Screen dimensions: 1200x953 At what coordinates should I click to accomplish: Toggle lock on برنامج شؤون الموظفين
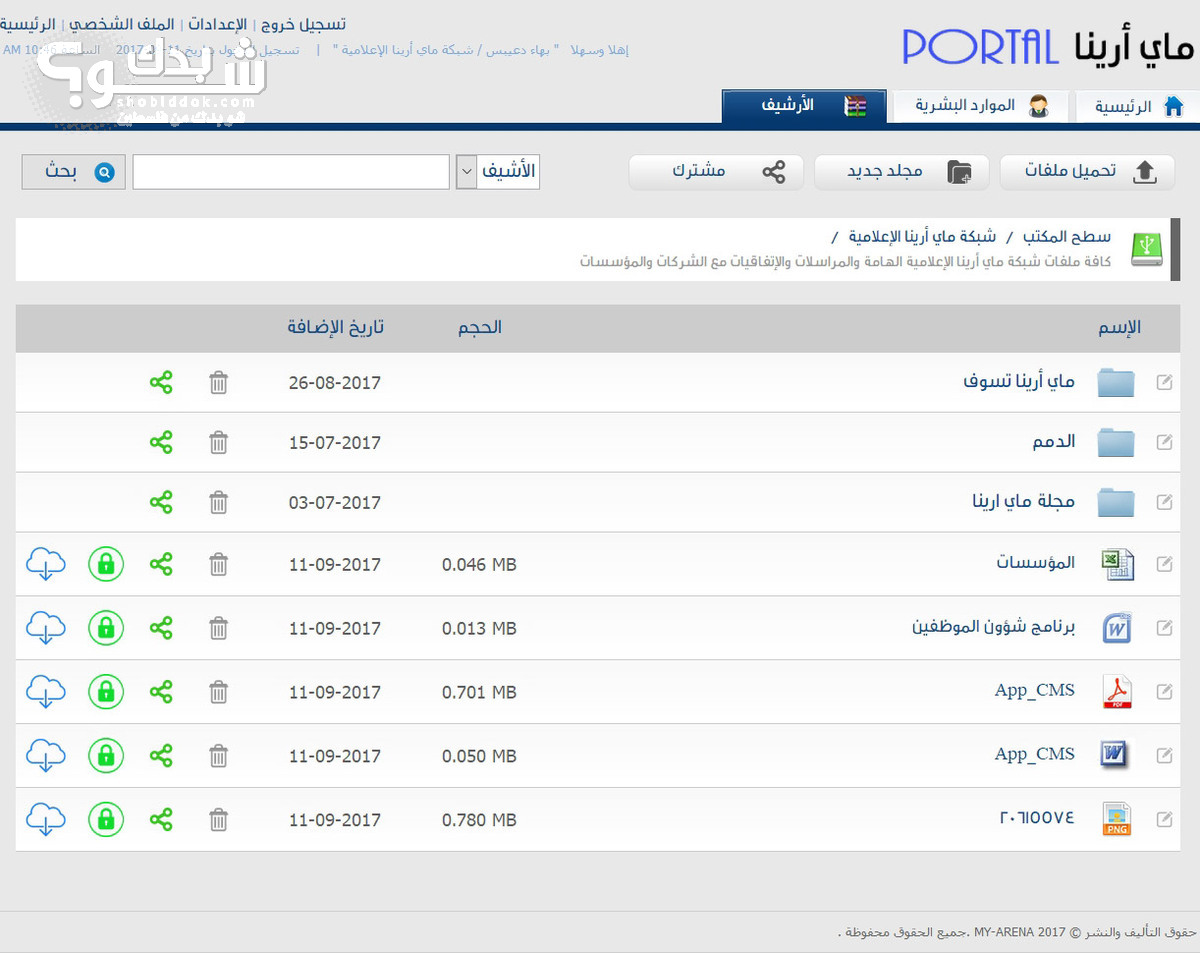[x=106, y=628]
